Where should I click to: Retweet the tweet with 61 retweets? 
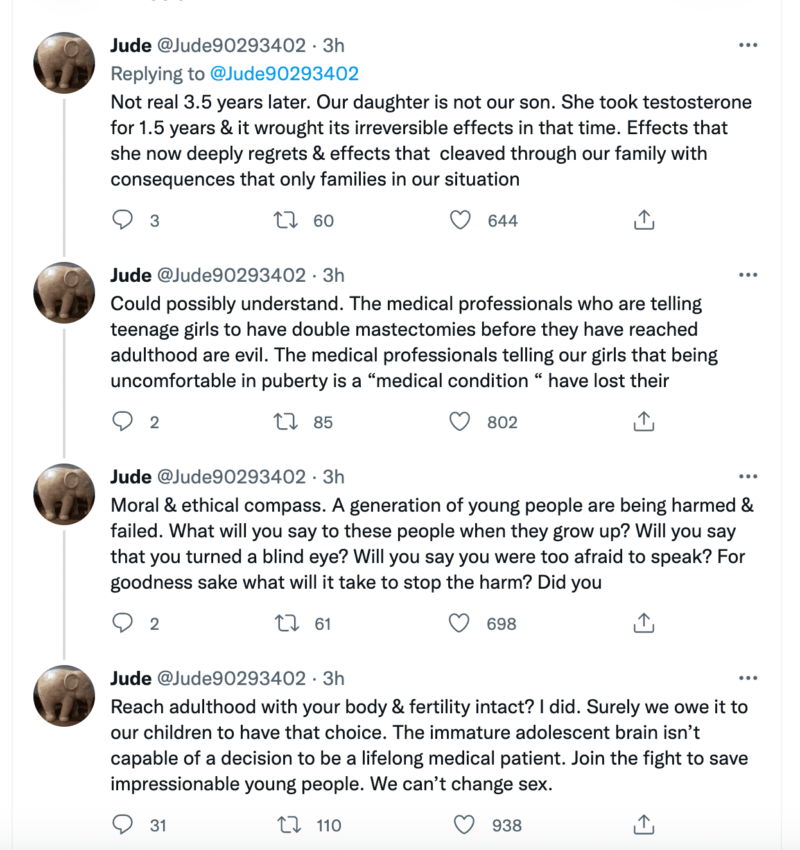(x=286, y=623)
